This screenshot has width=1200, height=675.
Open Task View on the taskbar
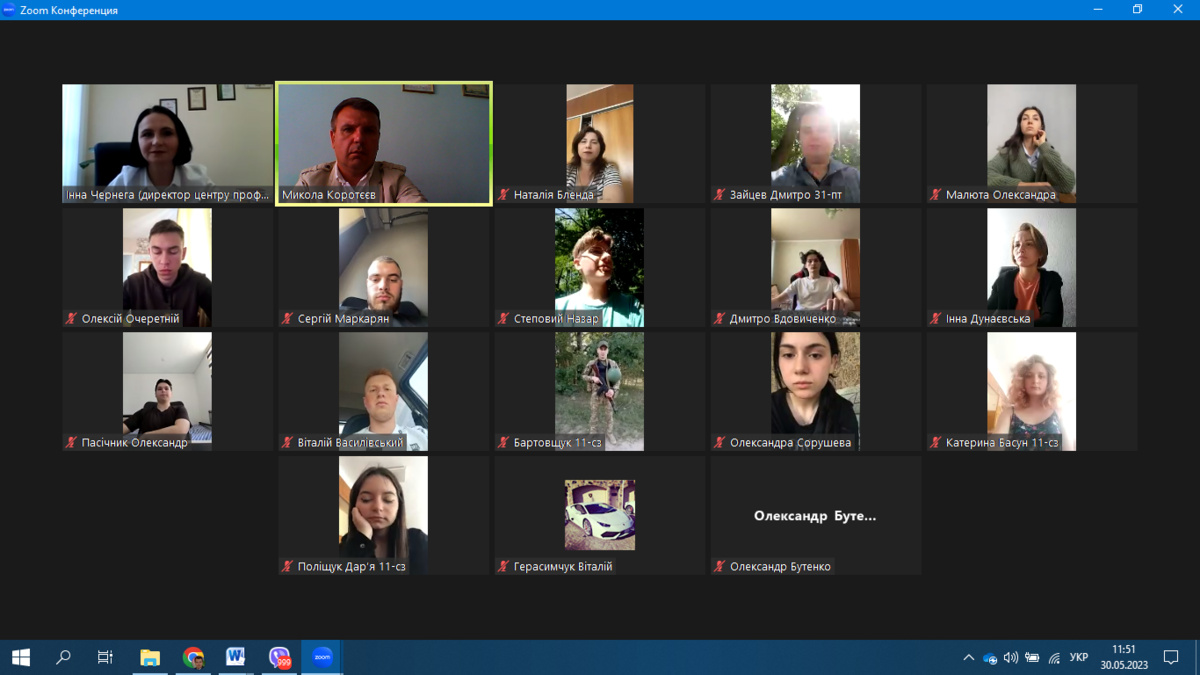(105, 657)
